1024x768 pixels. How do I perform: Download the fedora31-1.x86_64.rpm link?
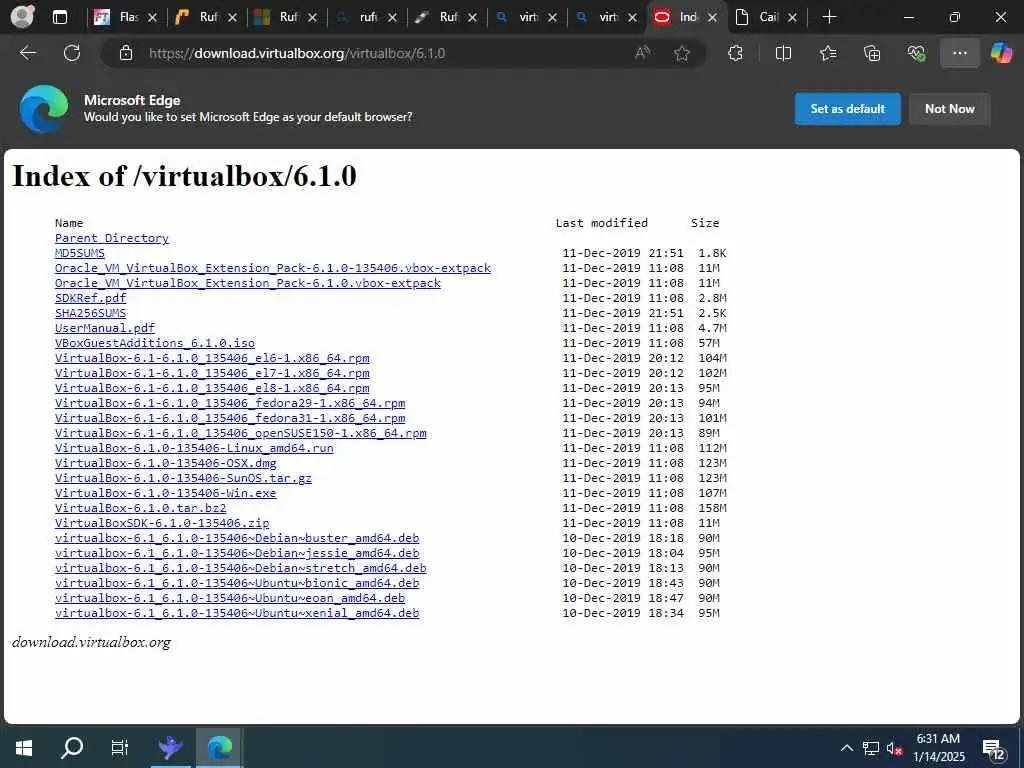(230, 418)
